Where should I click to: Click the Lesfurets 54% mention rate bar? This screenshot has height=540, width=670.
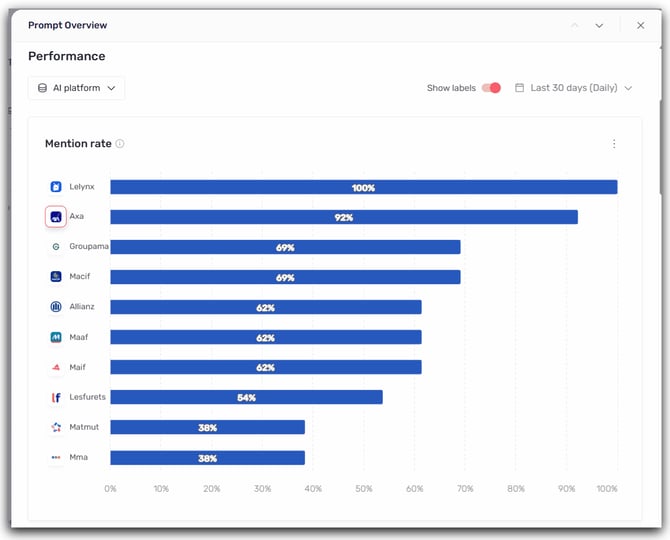pos(246,397)
